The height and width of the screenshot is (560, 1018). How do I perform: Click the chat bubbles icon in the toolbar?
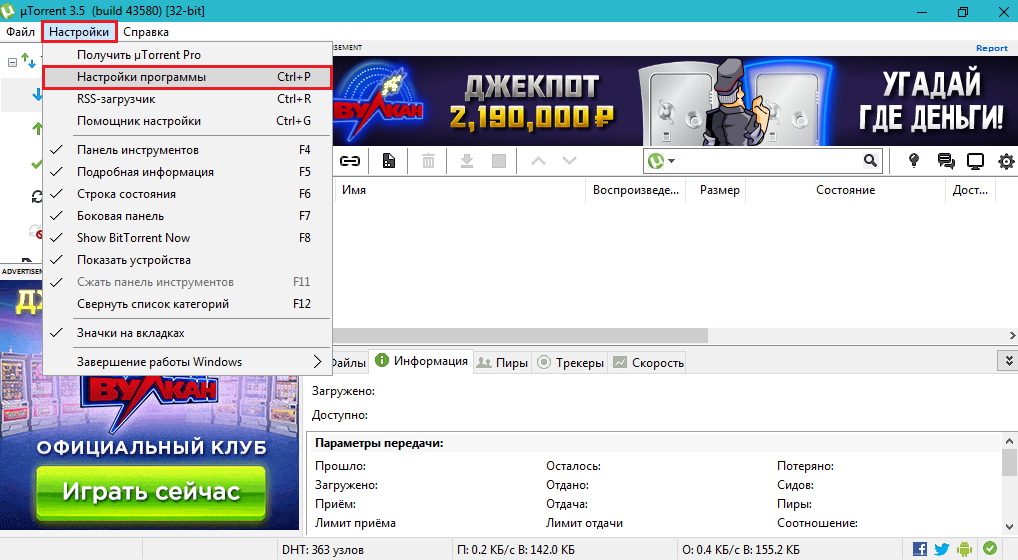[x=945, y=161]
